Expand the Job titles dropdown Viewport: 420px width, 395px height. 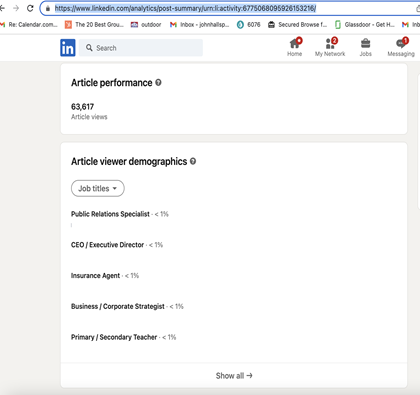[98, 188]
